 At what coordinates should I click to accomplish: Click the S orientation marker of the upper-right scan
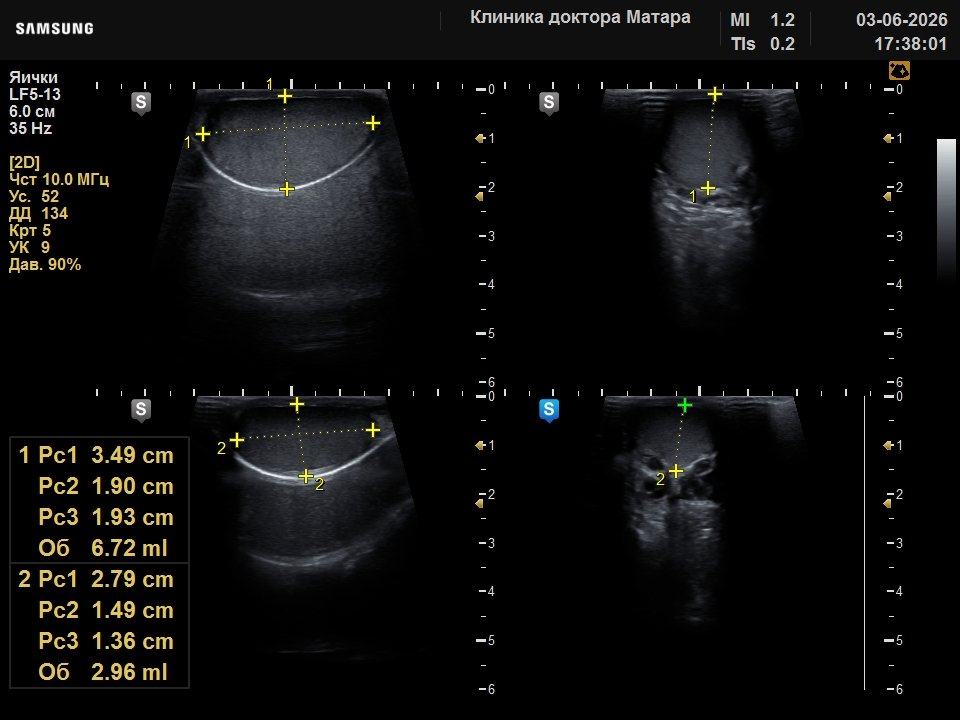549,103
